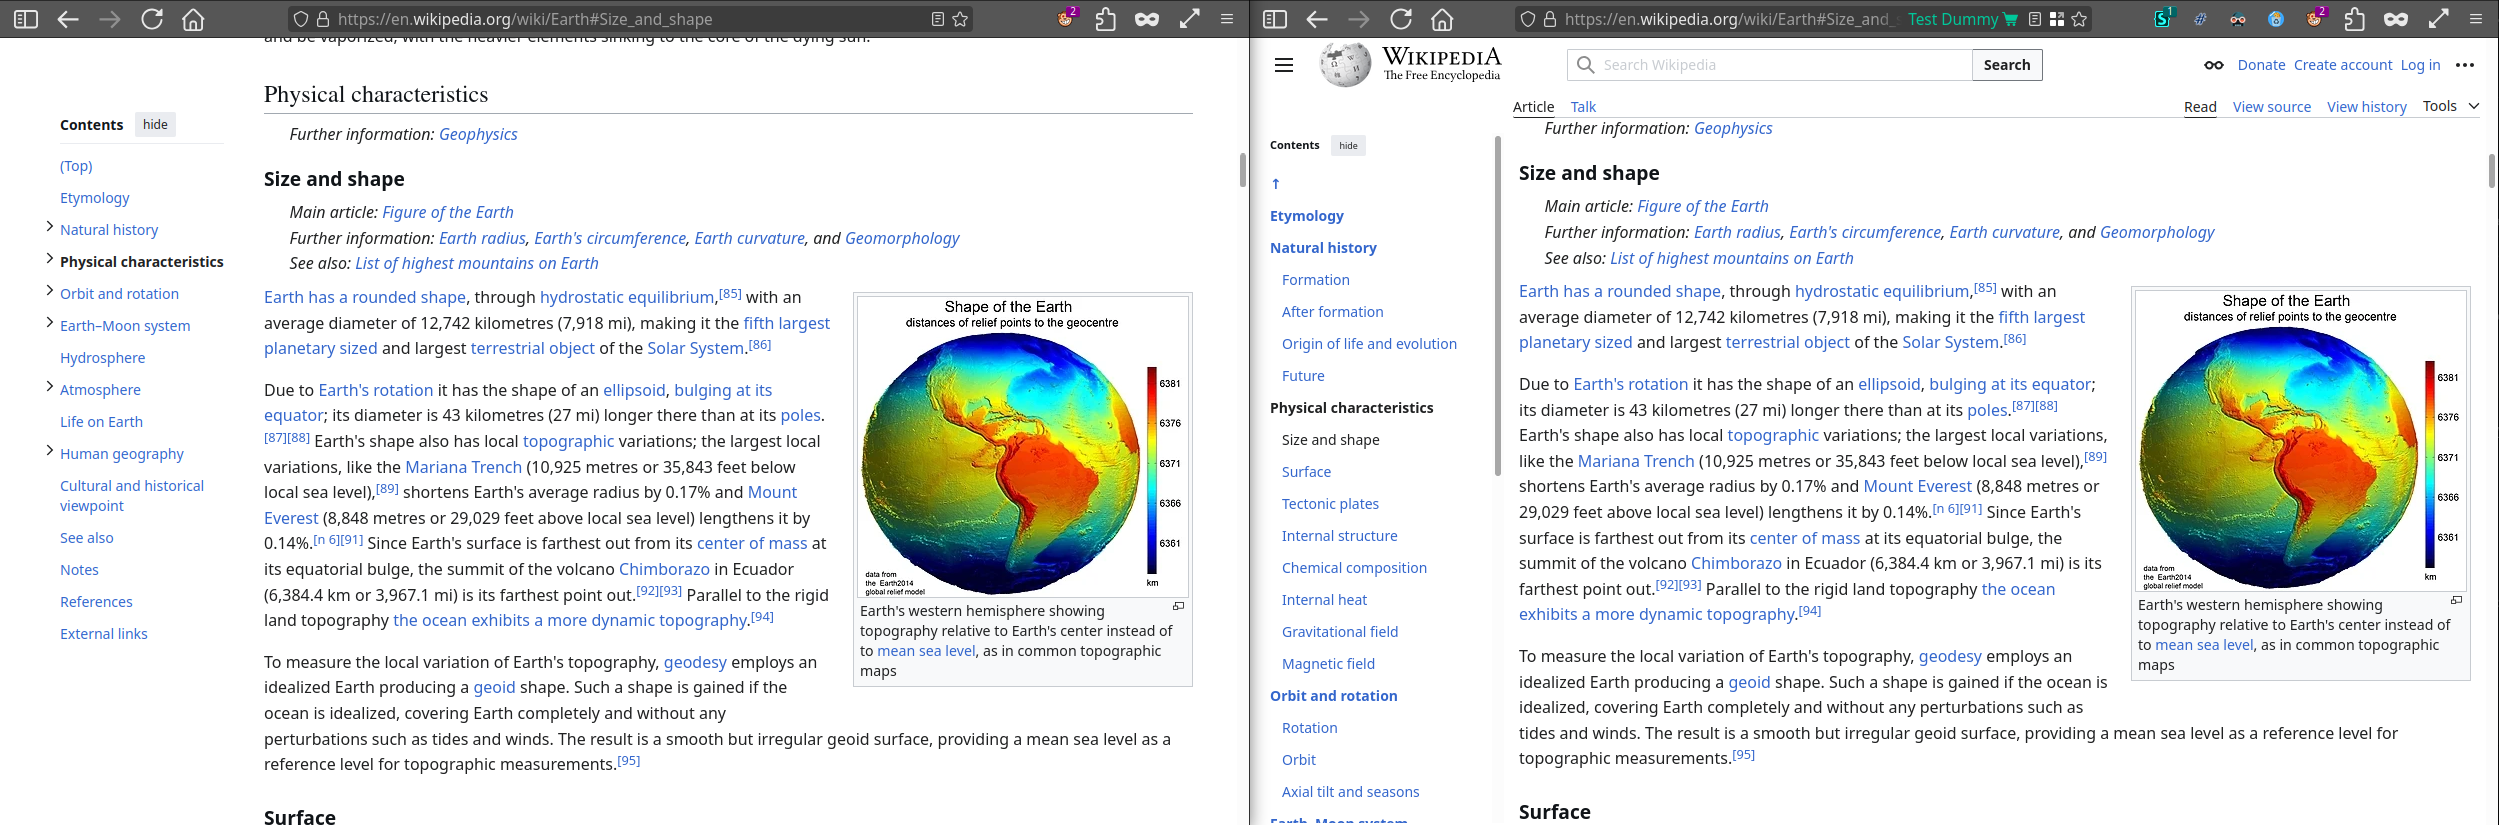Image resolution: width=2499 pixels, height=825 pixels.
Task: Expand Natural history section in left contents
Action: (x=50, y=227)
